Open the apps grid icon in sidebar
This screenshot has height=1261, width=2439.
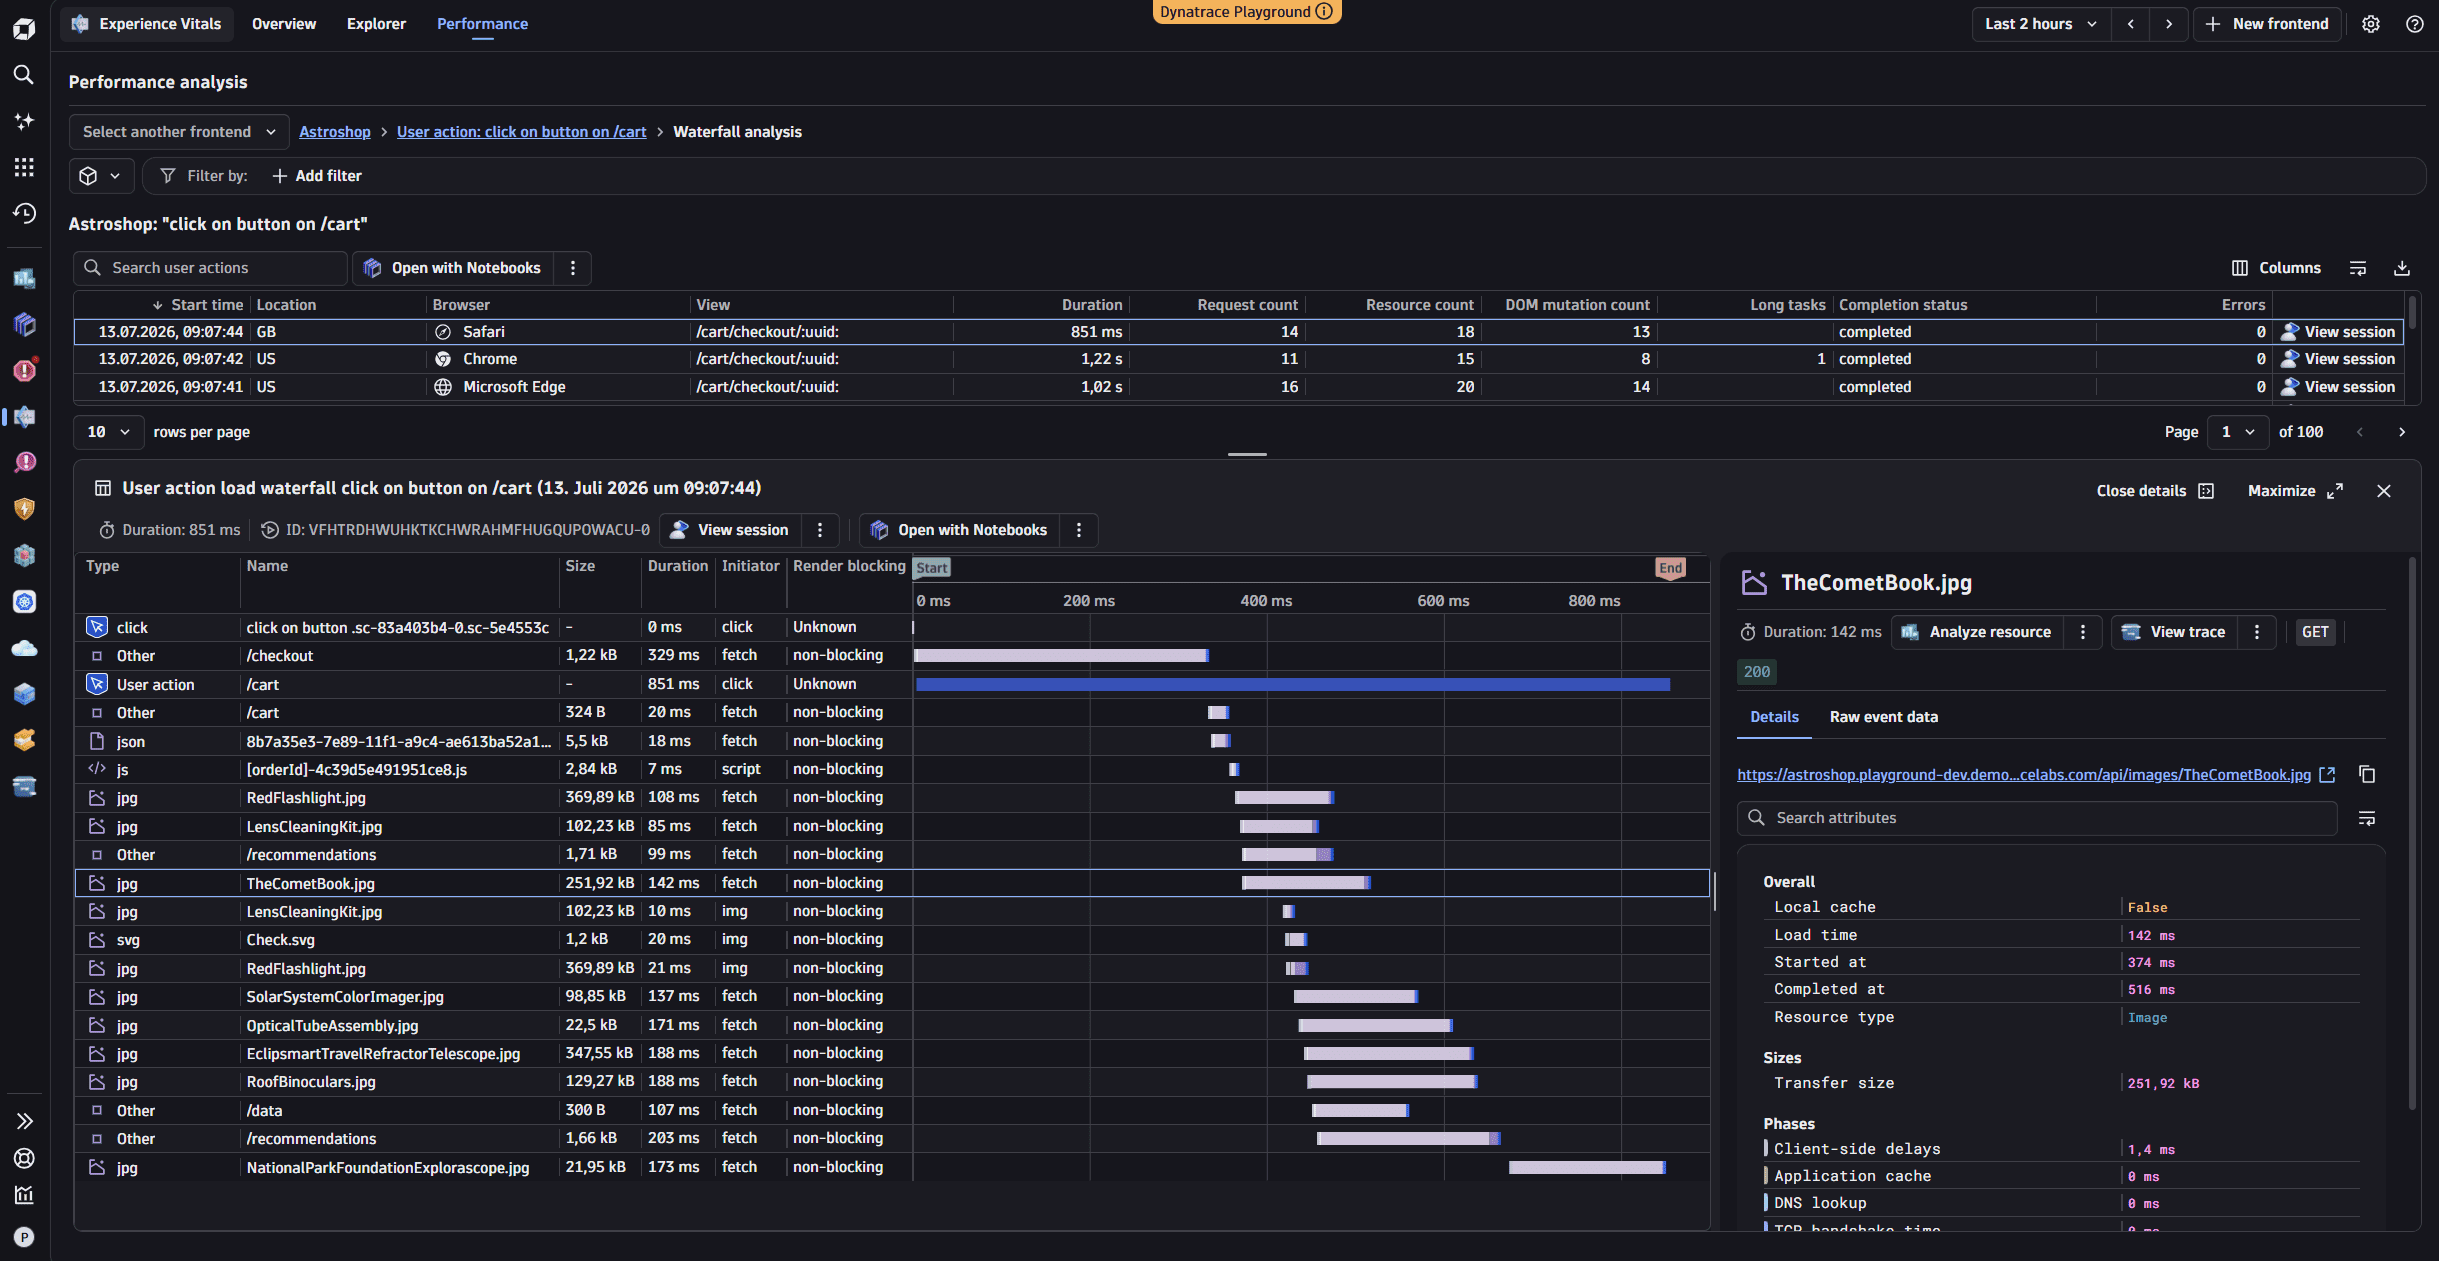24,167
